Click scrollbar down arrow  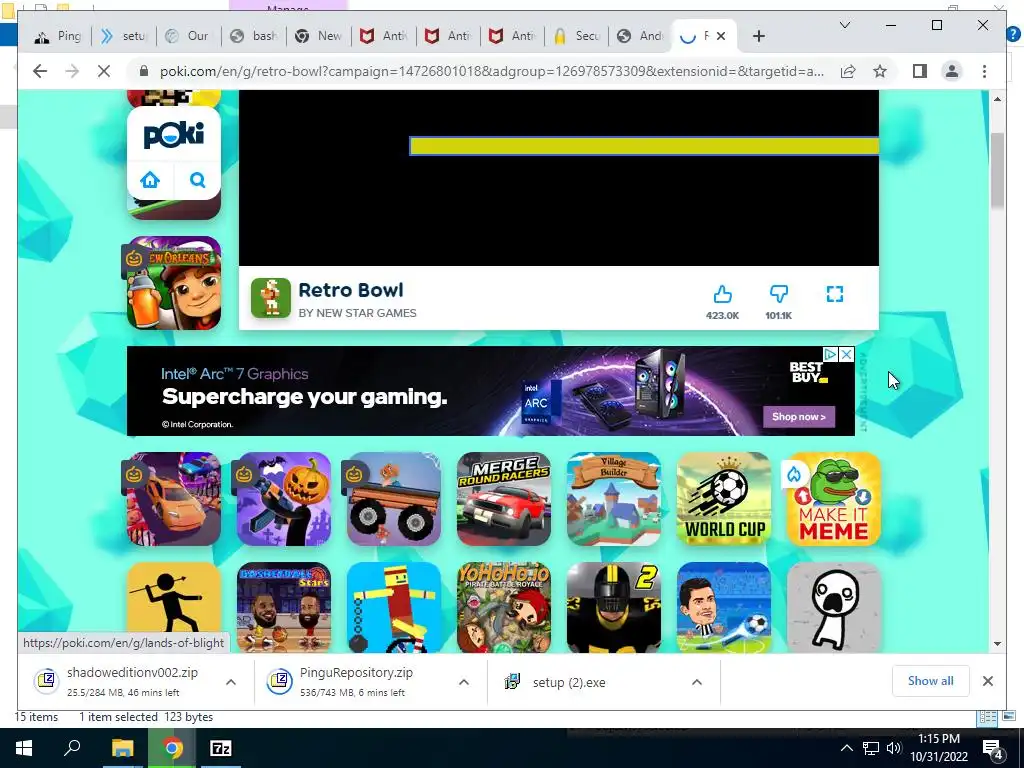click(997, 644)
